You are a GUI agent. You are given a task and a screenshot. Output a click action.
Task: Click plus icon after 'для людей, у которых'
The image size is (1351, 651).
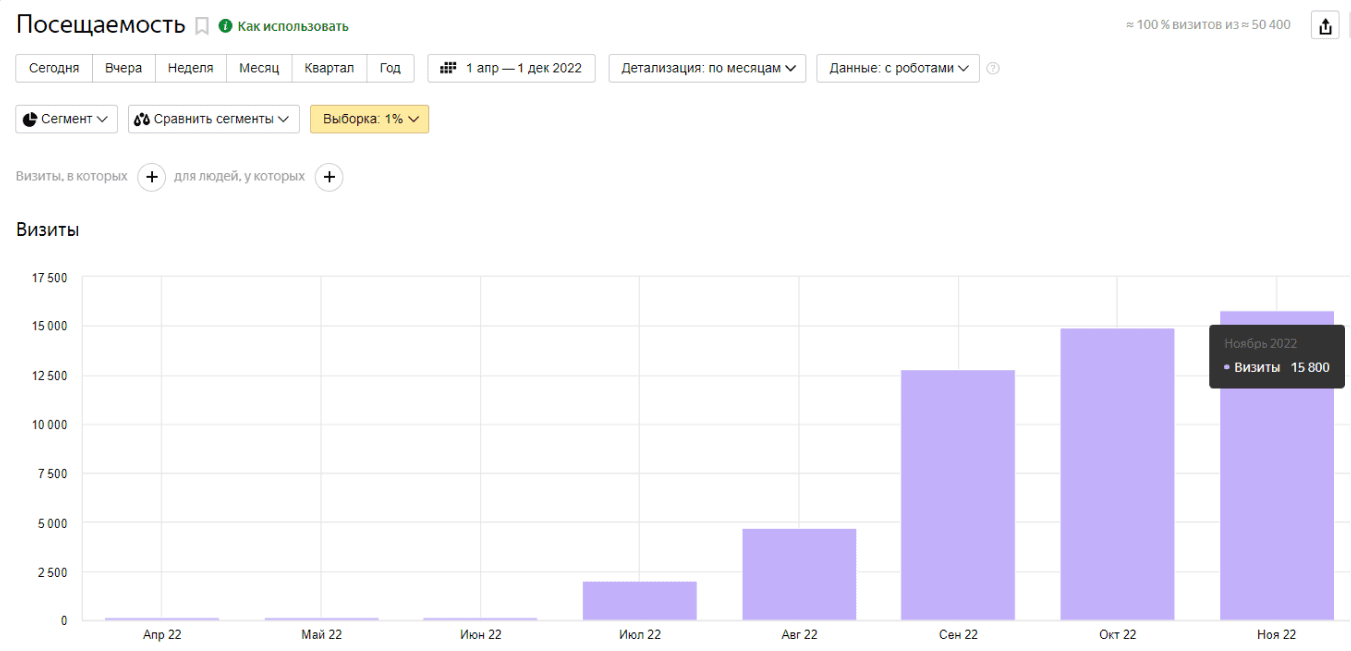(329, 177)
